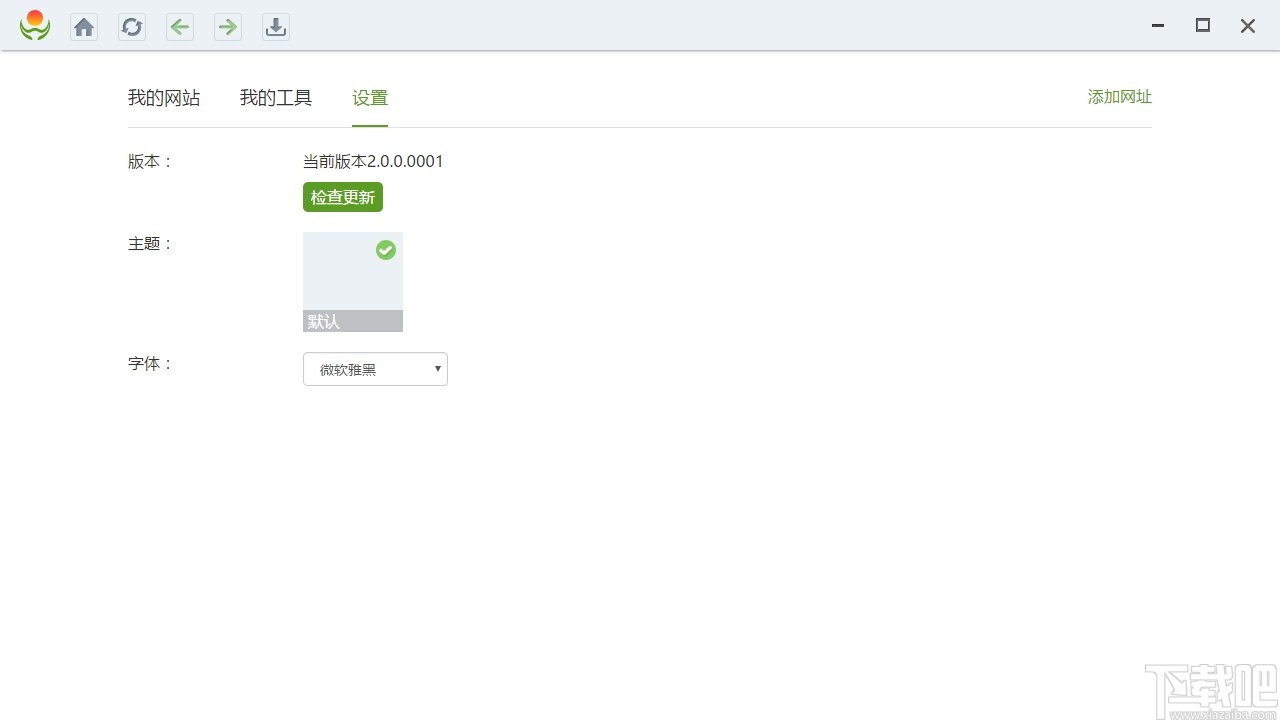This screenshot has width=1280, height=720.
Task: Click the 检查更新 update button
Action: [x=342, y=197]
